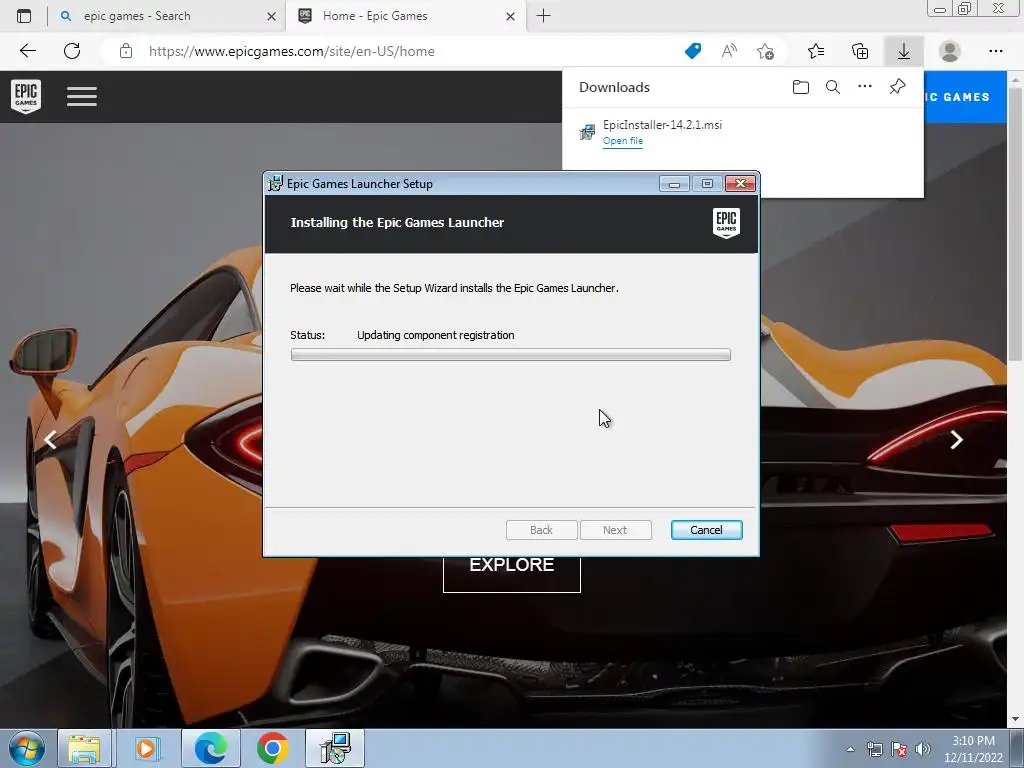Open tab actions menu icon
Viewport: 1024px width, 768px height.
pos(24,16)
